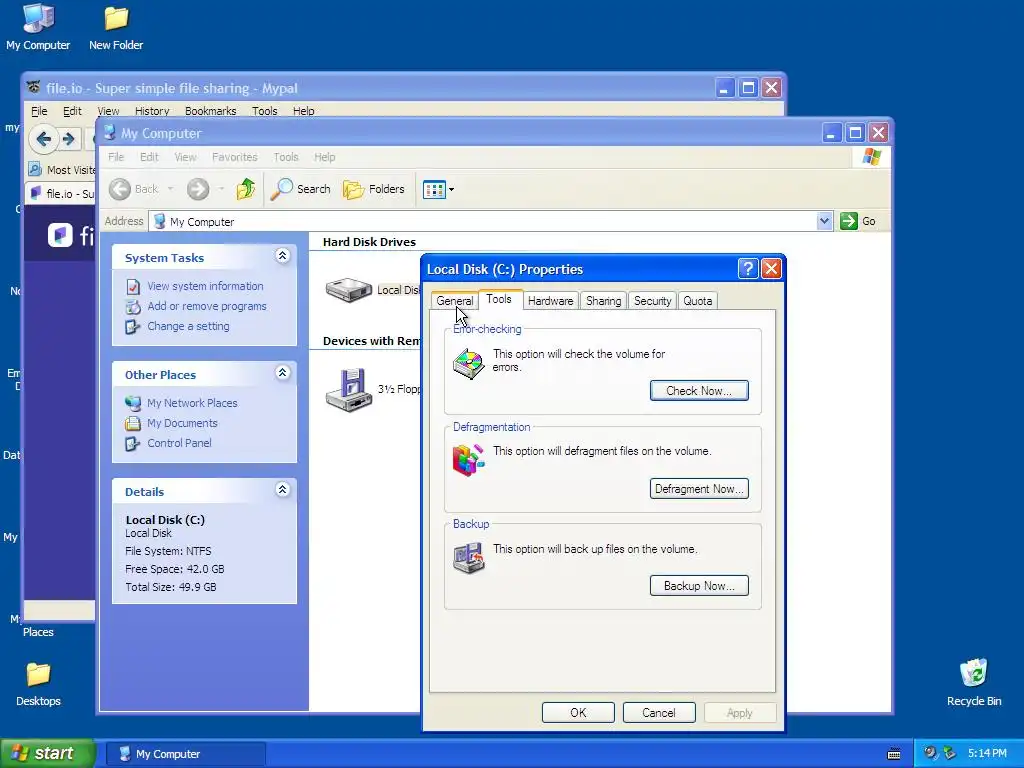1024x768 pixels.
Task: Switch to the Security tab
Action: (652, 301)
